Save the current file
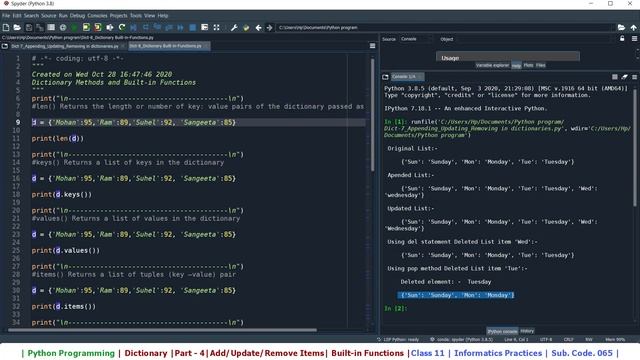640x360 pixels. pyautogui.click(x=29, y=27)
